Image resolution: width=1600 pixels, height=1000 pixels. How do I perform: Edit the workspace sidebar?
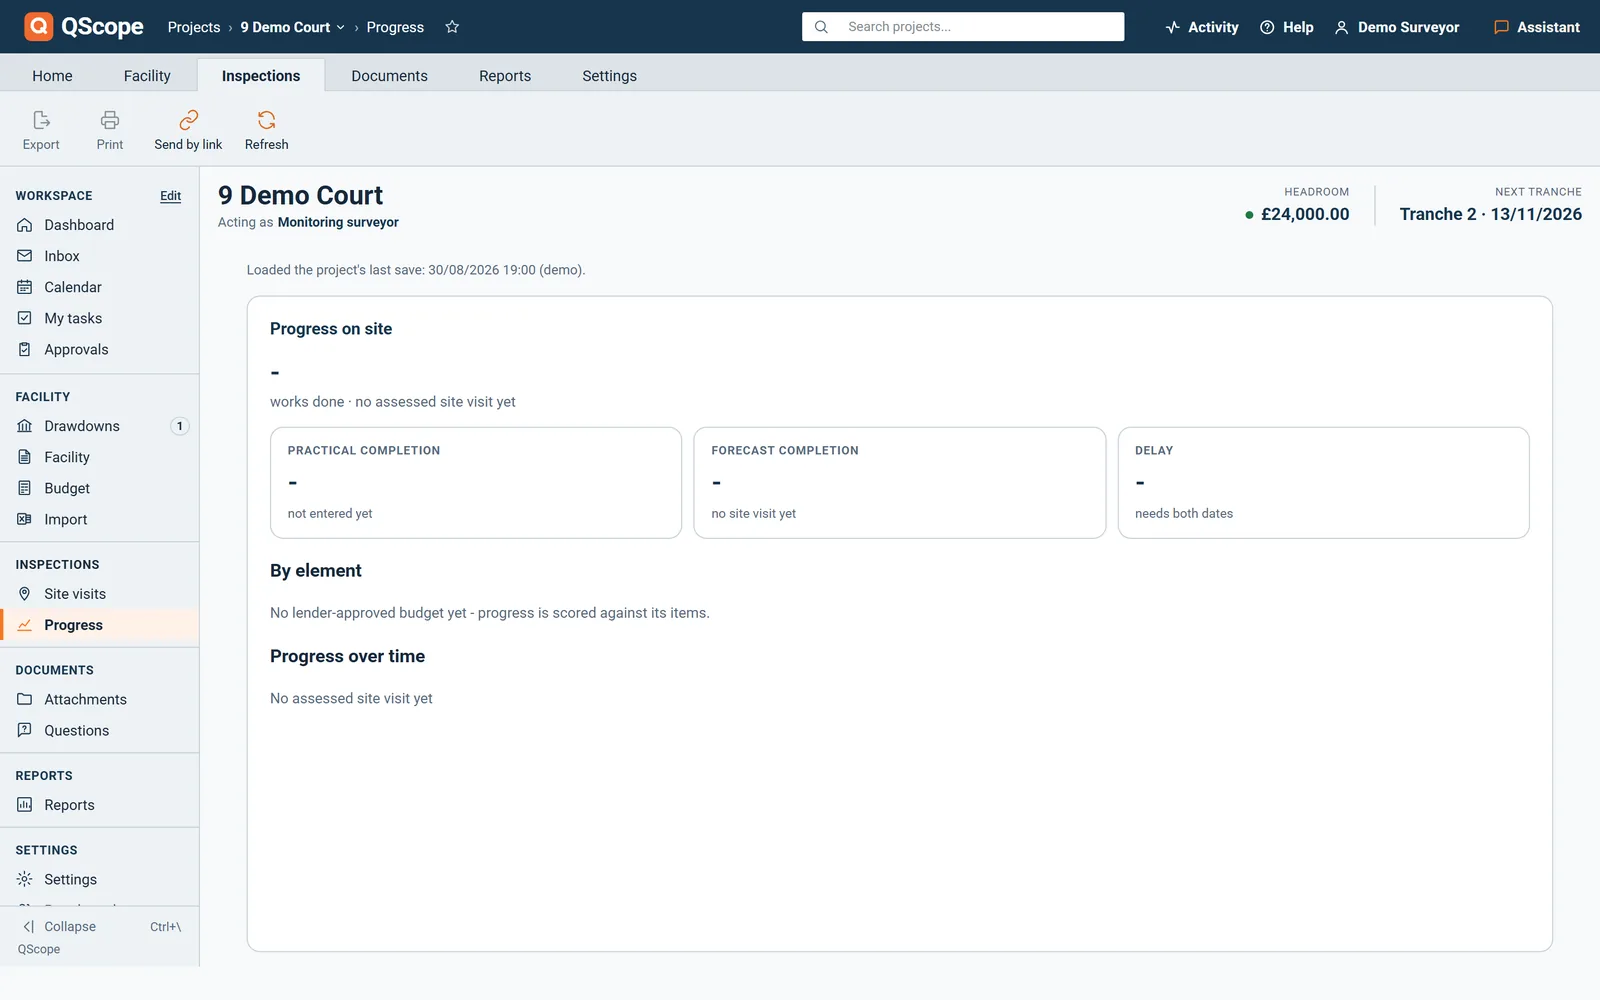171,196
